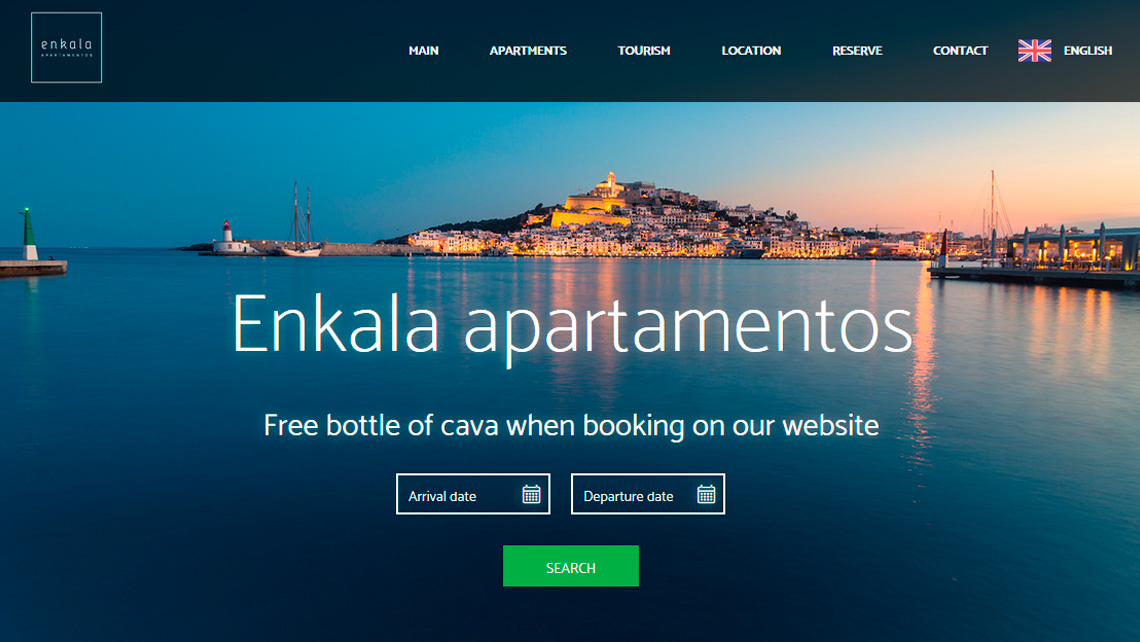Click the green SEARCH button
The image size is (1140, 642).
tap(571, 566)
